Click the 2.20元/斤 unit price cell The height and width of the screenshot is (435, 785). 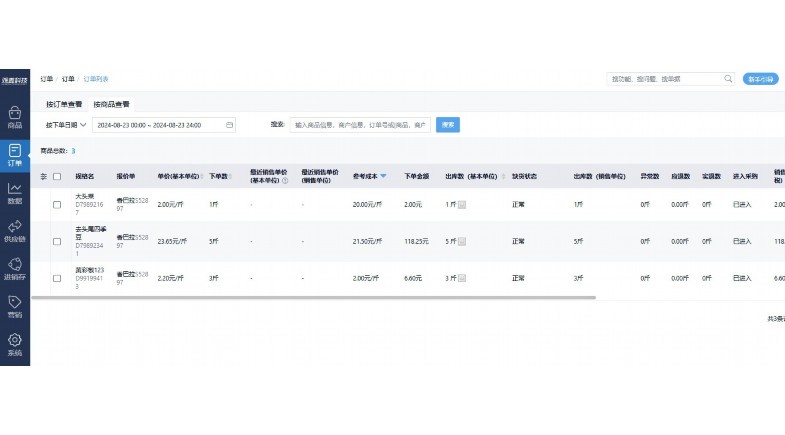tap(170, 278)
